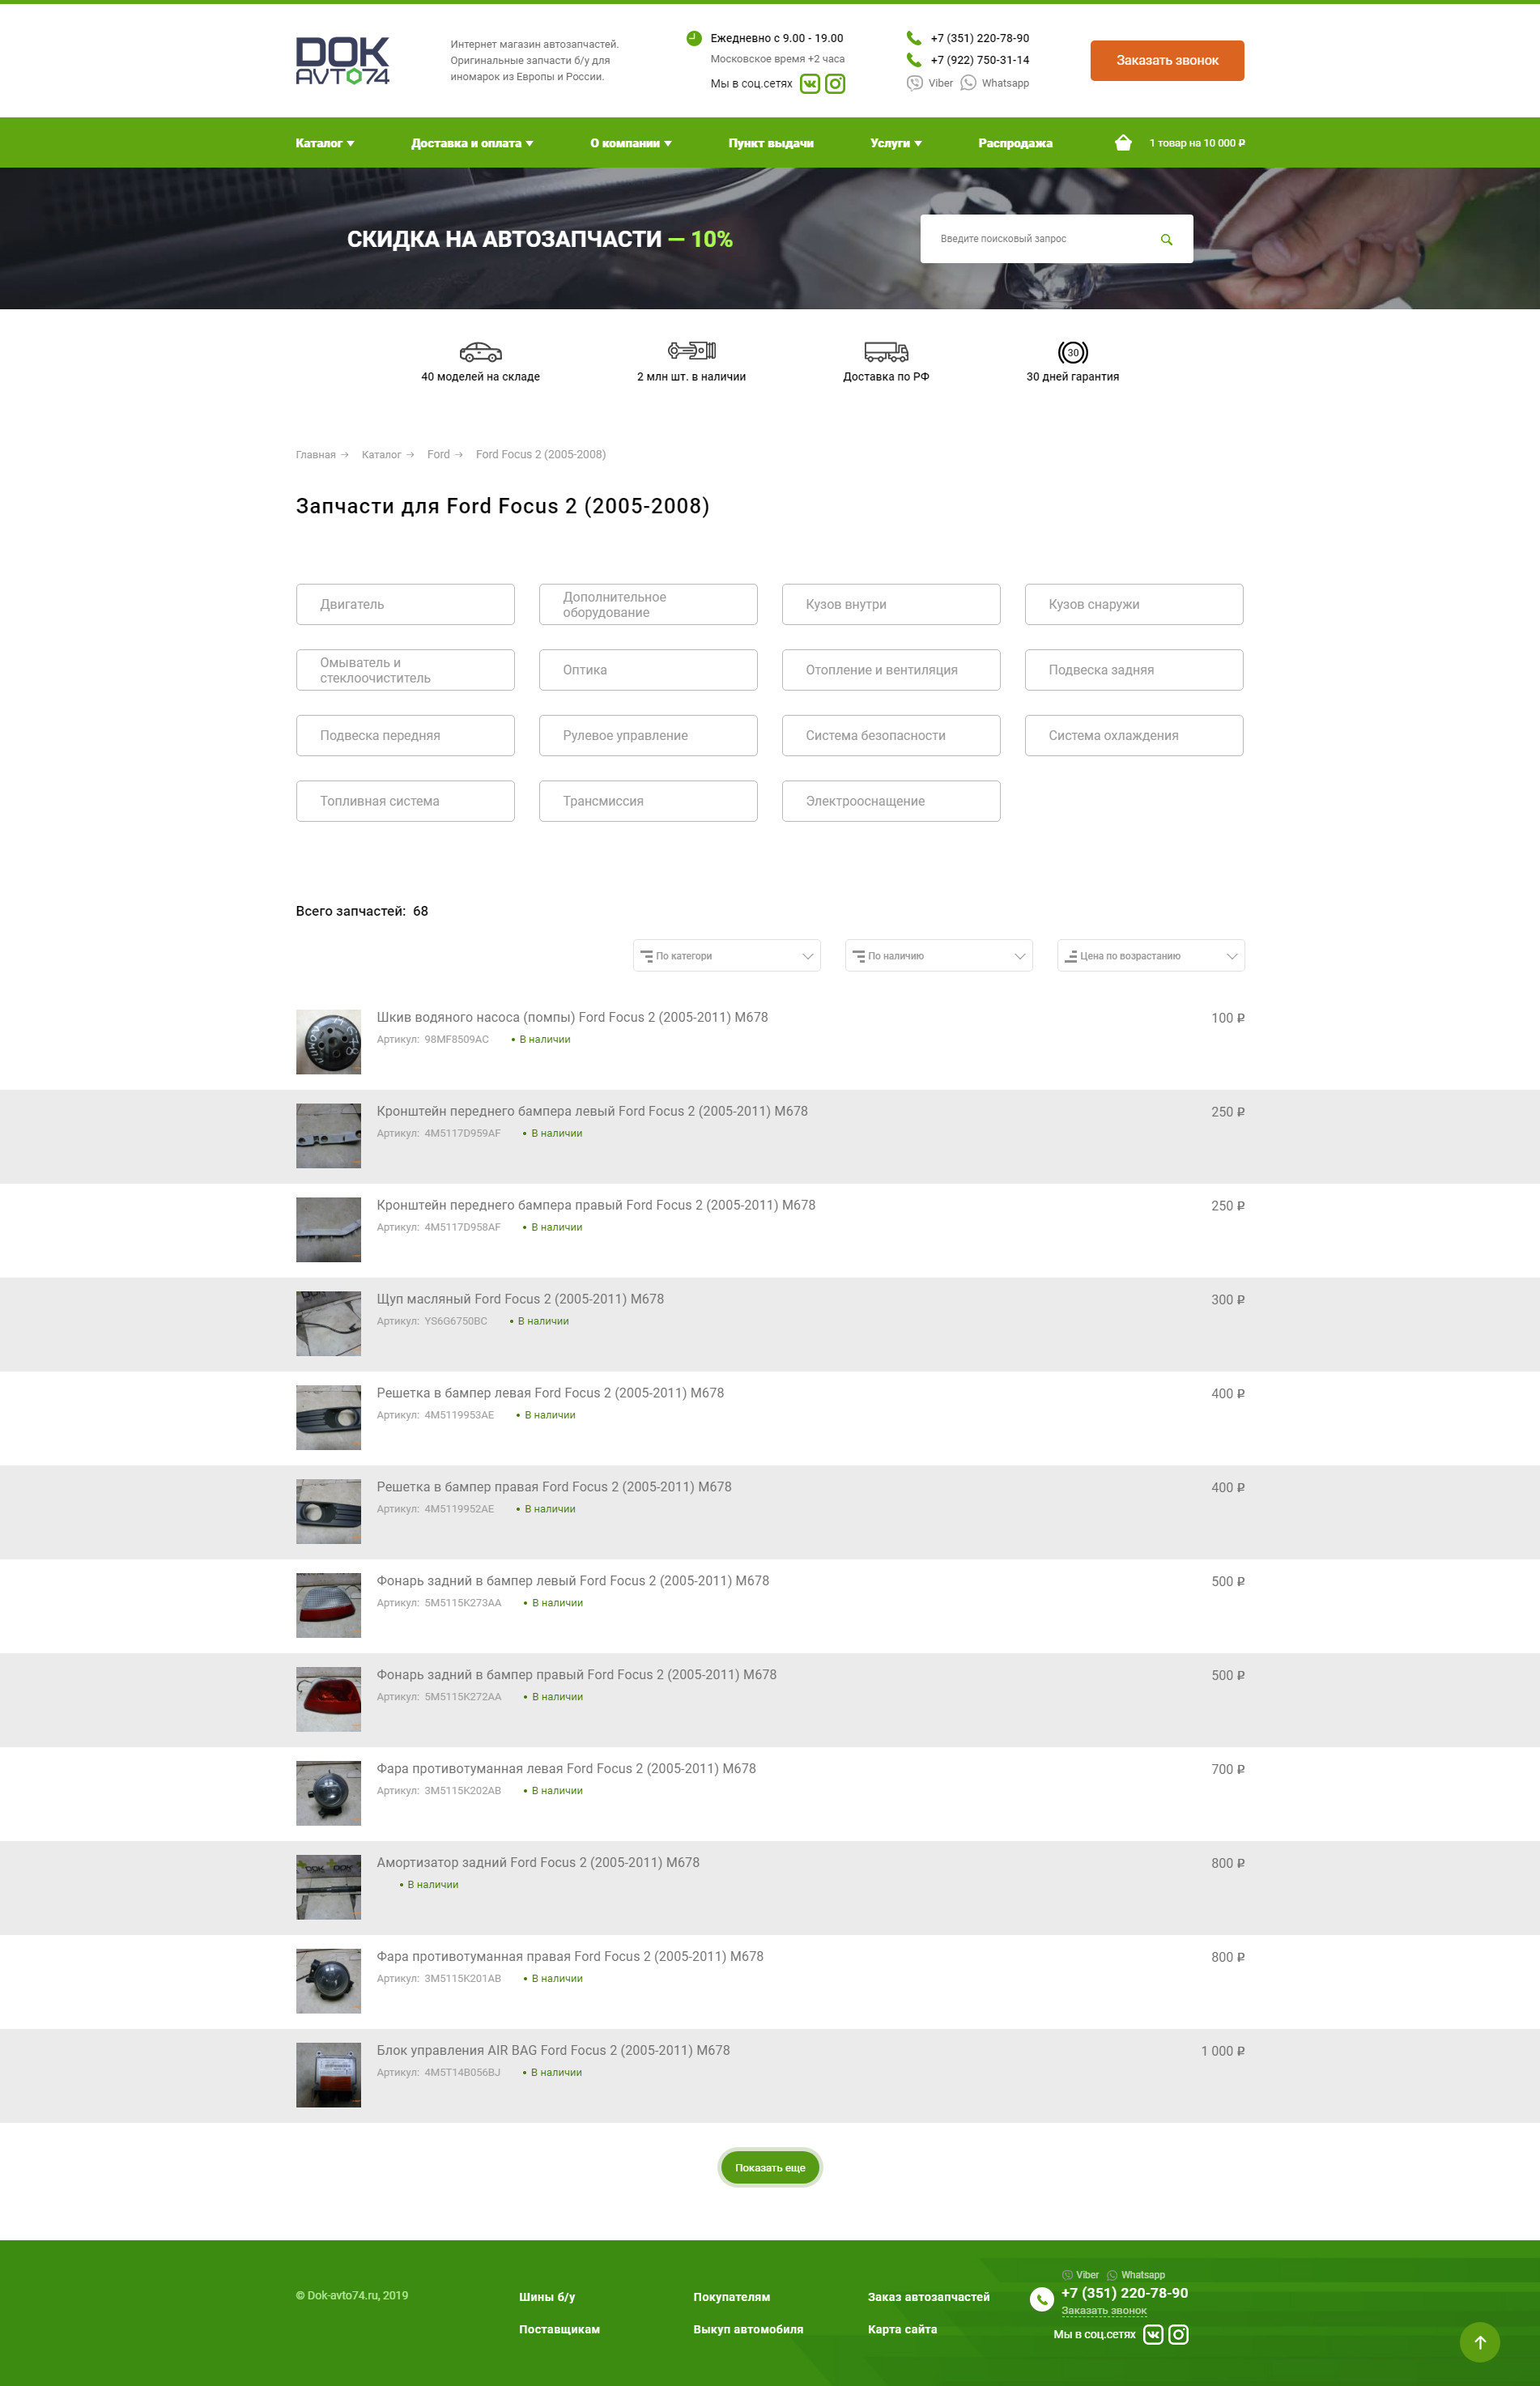Image resolution: width=1540 pixels, height=2386 pixels.
Task: Open the Шкив водяного насоса thumbnail
Action: point(328,1042)
